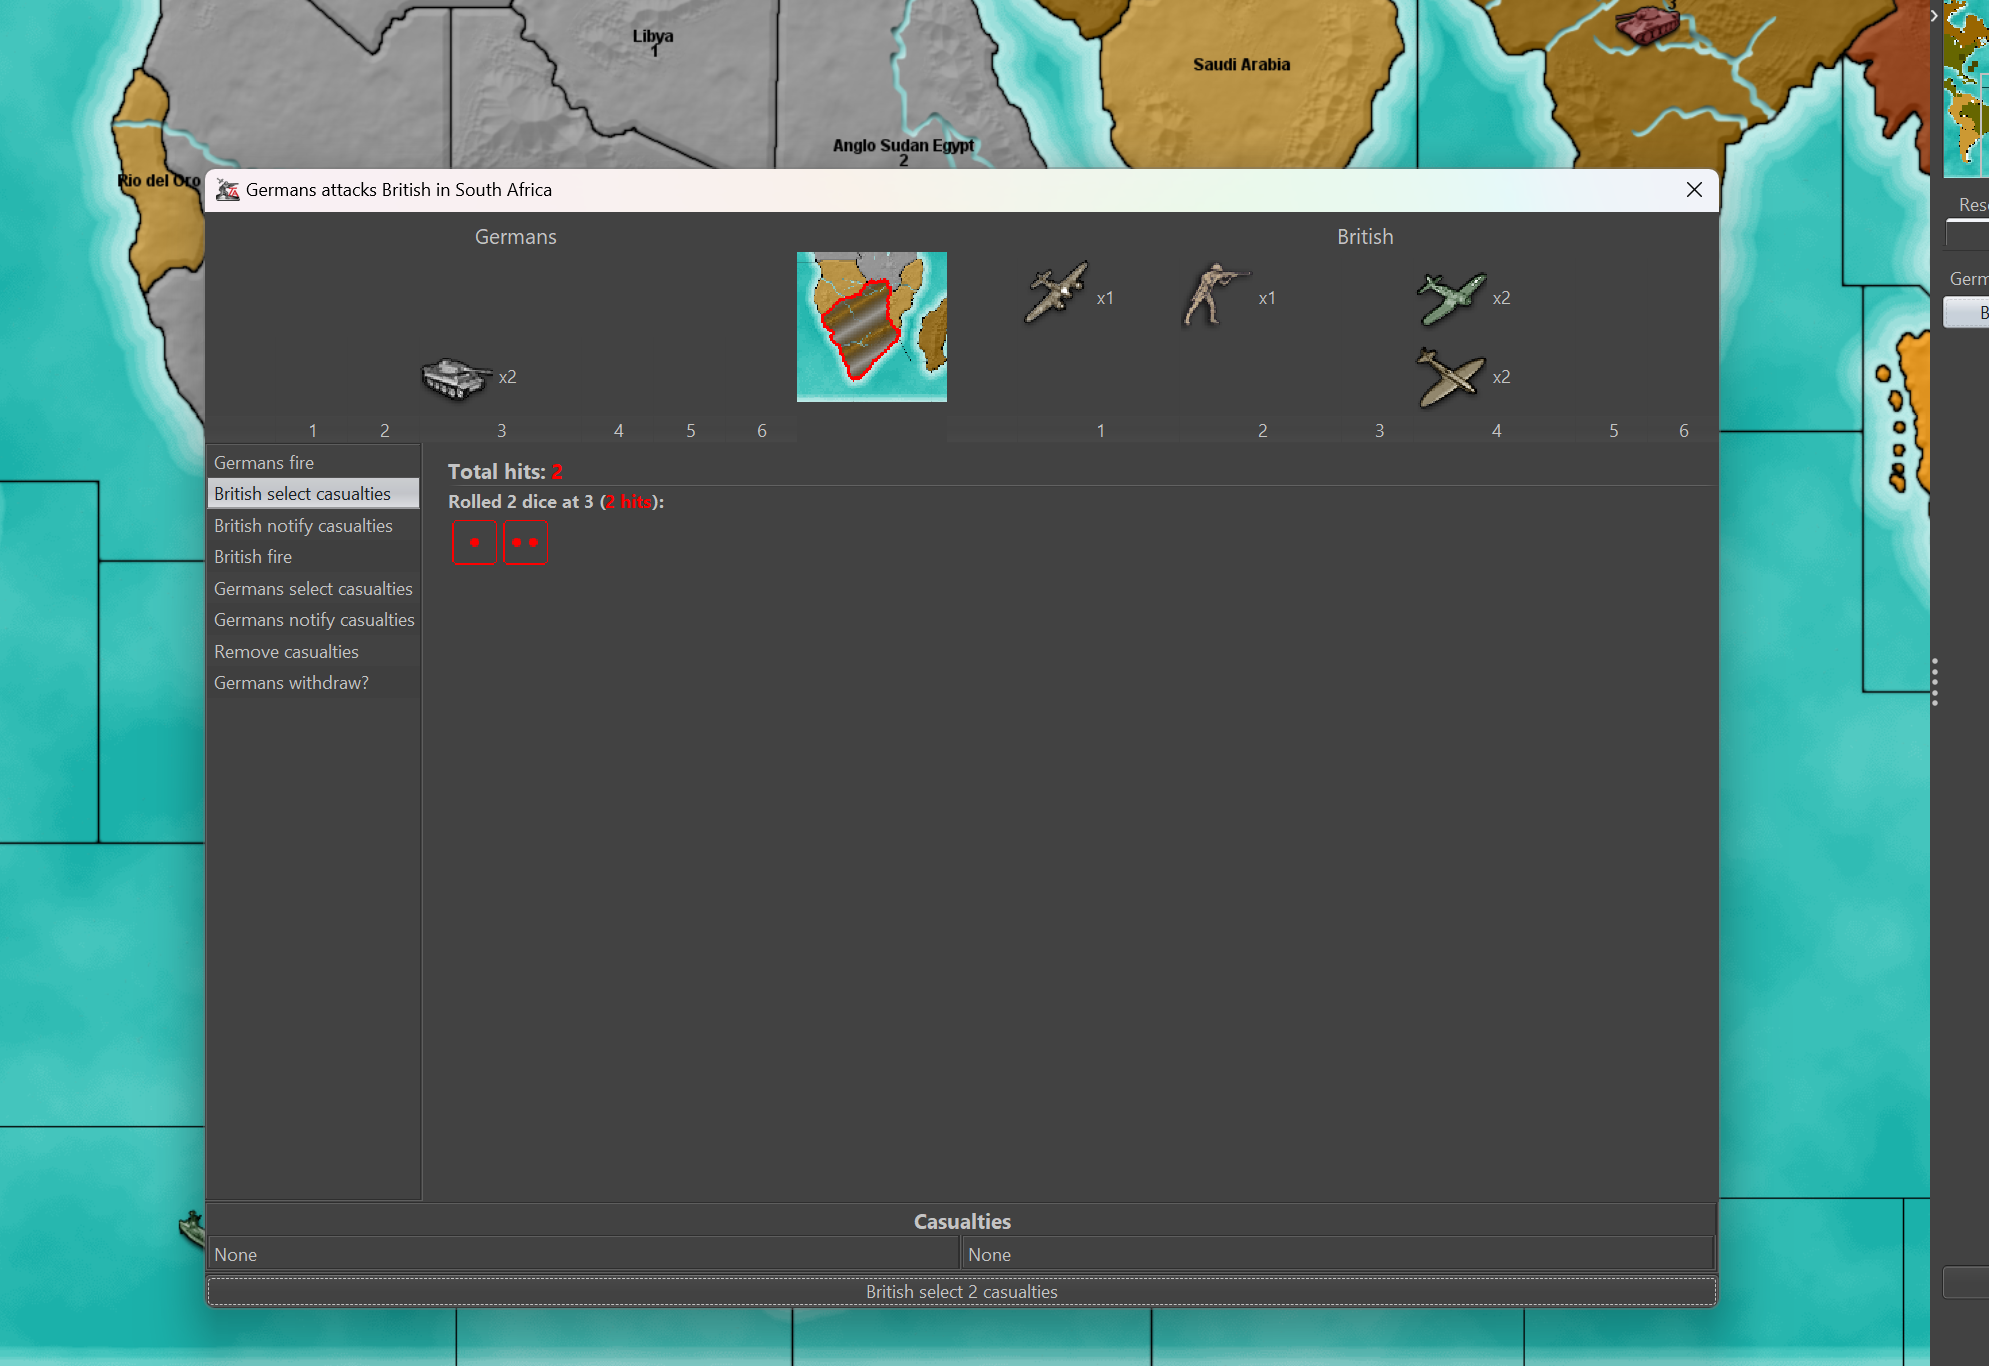Viewport: 1989px width, 1366px height.
Task: Click the 'British select 2 casualties' button
Action: 962,1292
